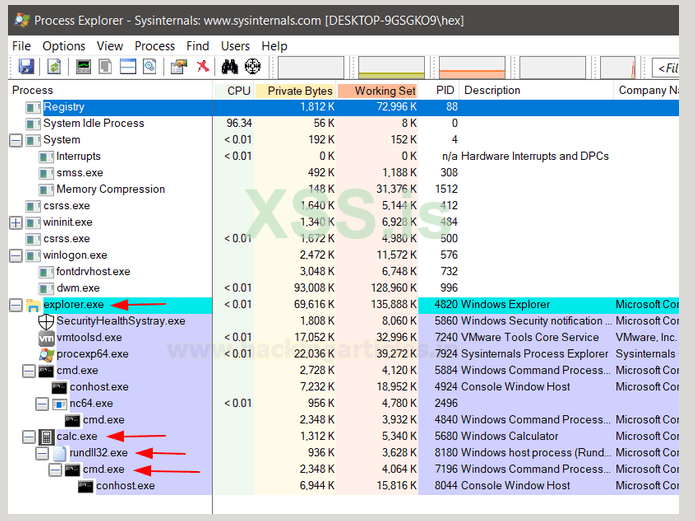Screen dimensions: 695x521
Task: Click the shield icon of SecurityHealthSystray.exe
Action: 46,321
